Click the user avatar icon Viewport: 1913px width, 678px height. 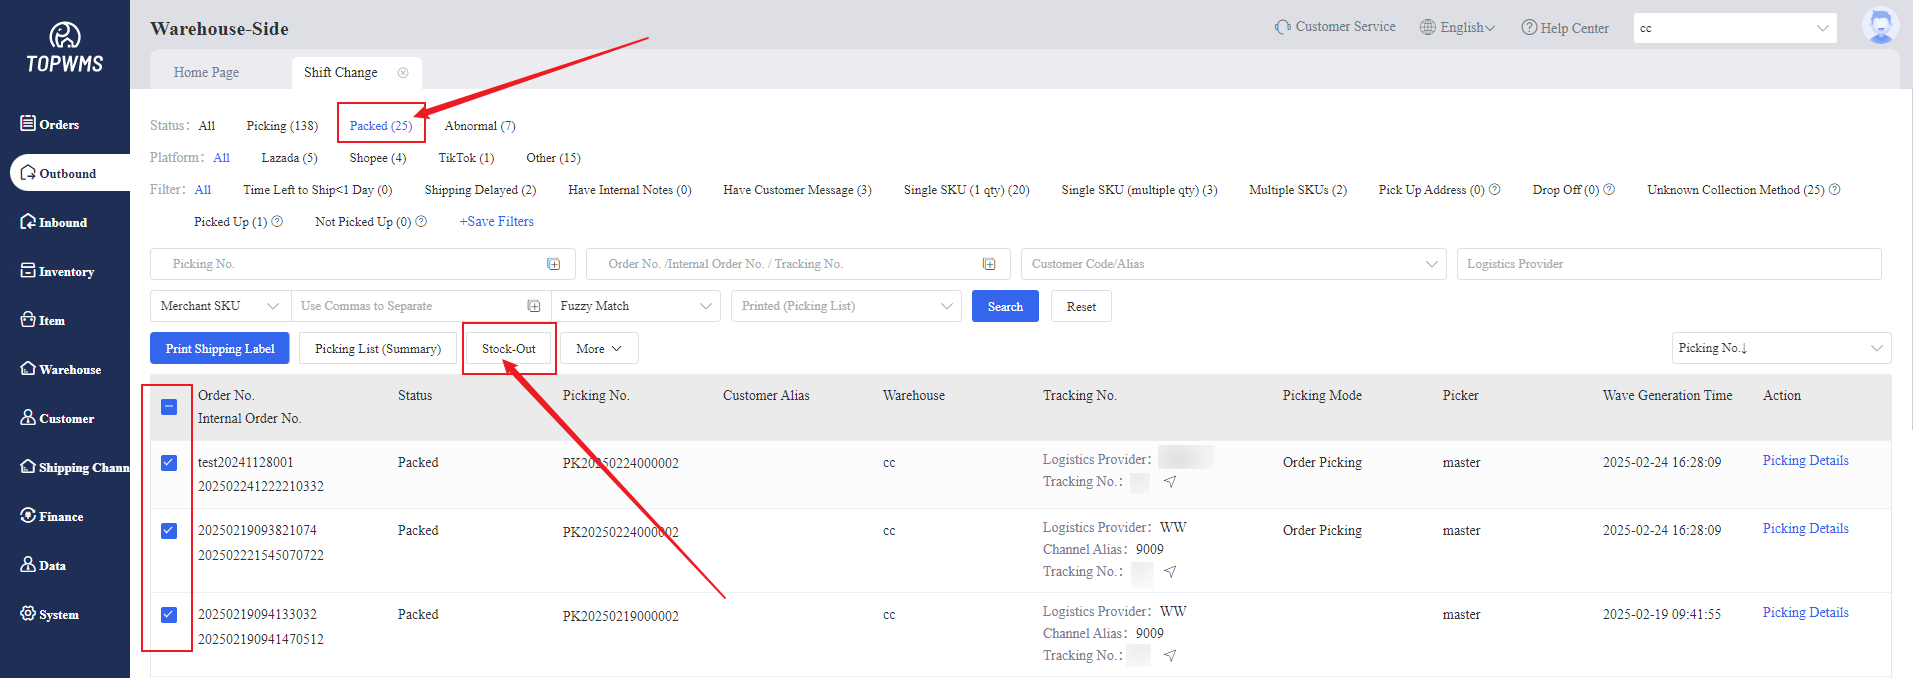(1880, 26)
